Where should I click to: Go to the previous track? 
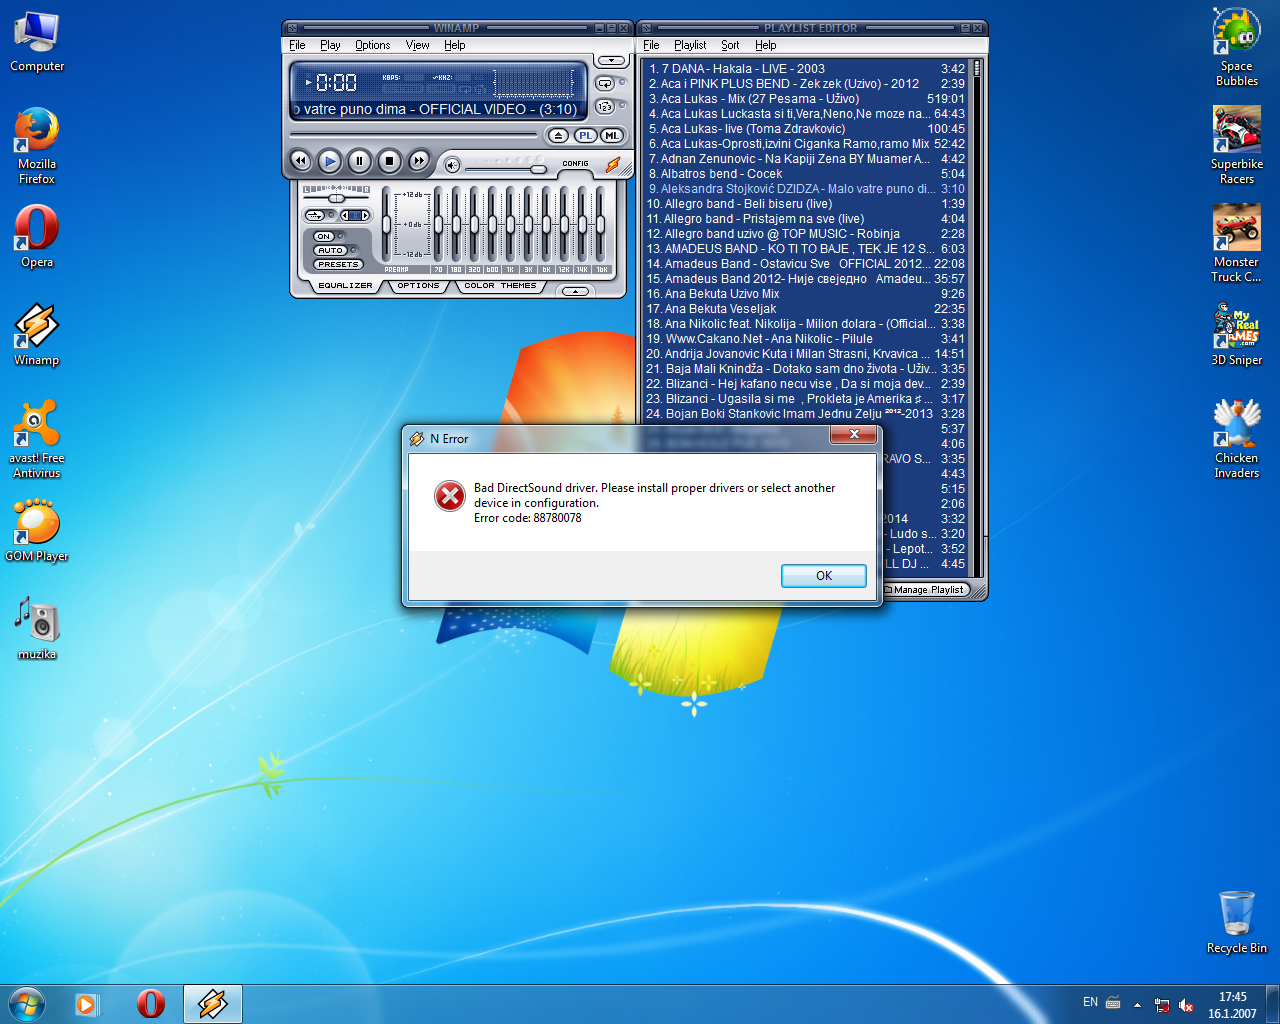pyautogui.click(x=300, y=160)
